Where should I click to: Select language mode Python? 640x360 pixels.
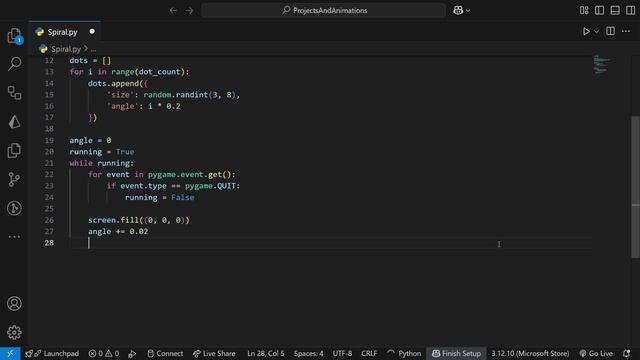pyautogui.click(x=409, y=353)
